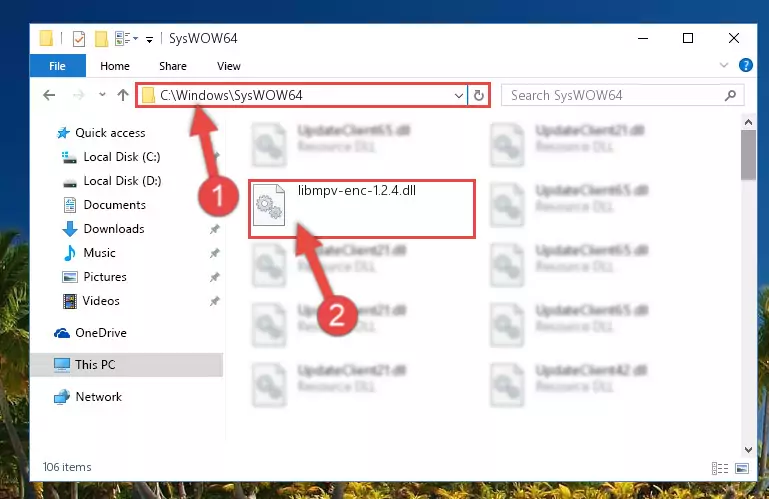Click the Back navigation arrow
Viewport: 769px width, 499px height.
[49, 95]
